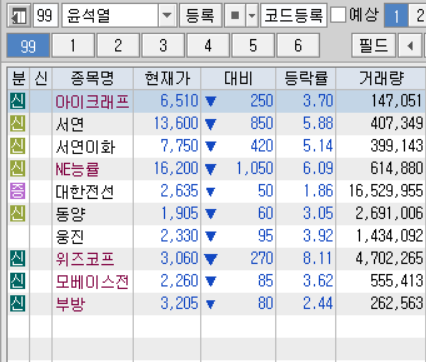Viewport: 426px width, 362px height.
Task: Click the 신 badge icon on 서연이화 row
Action: (x=17, y=146)
